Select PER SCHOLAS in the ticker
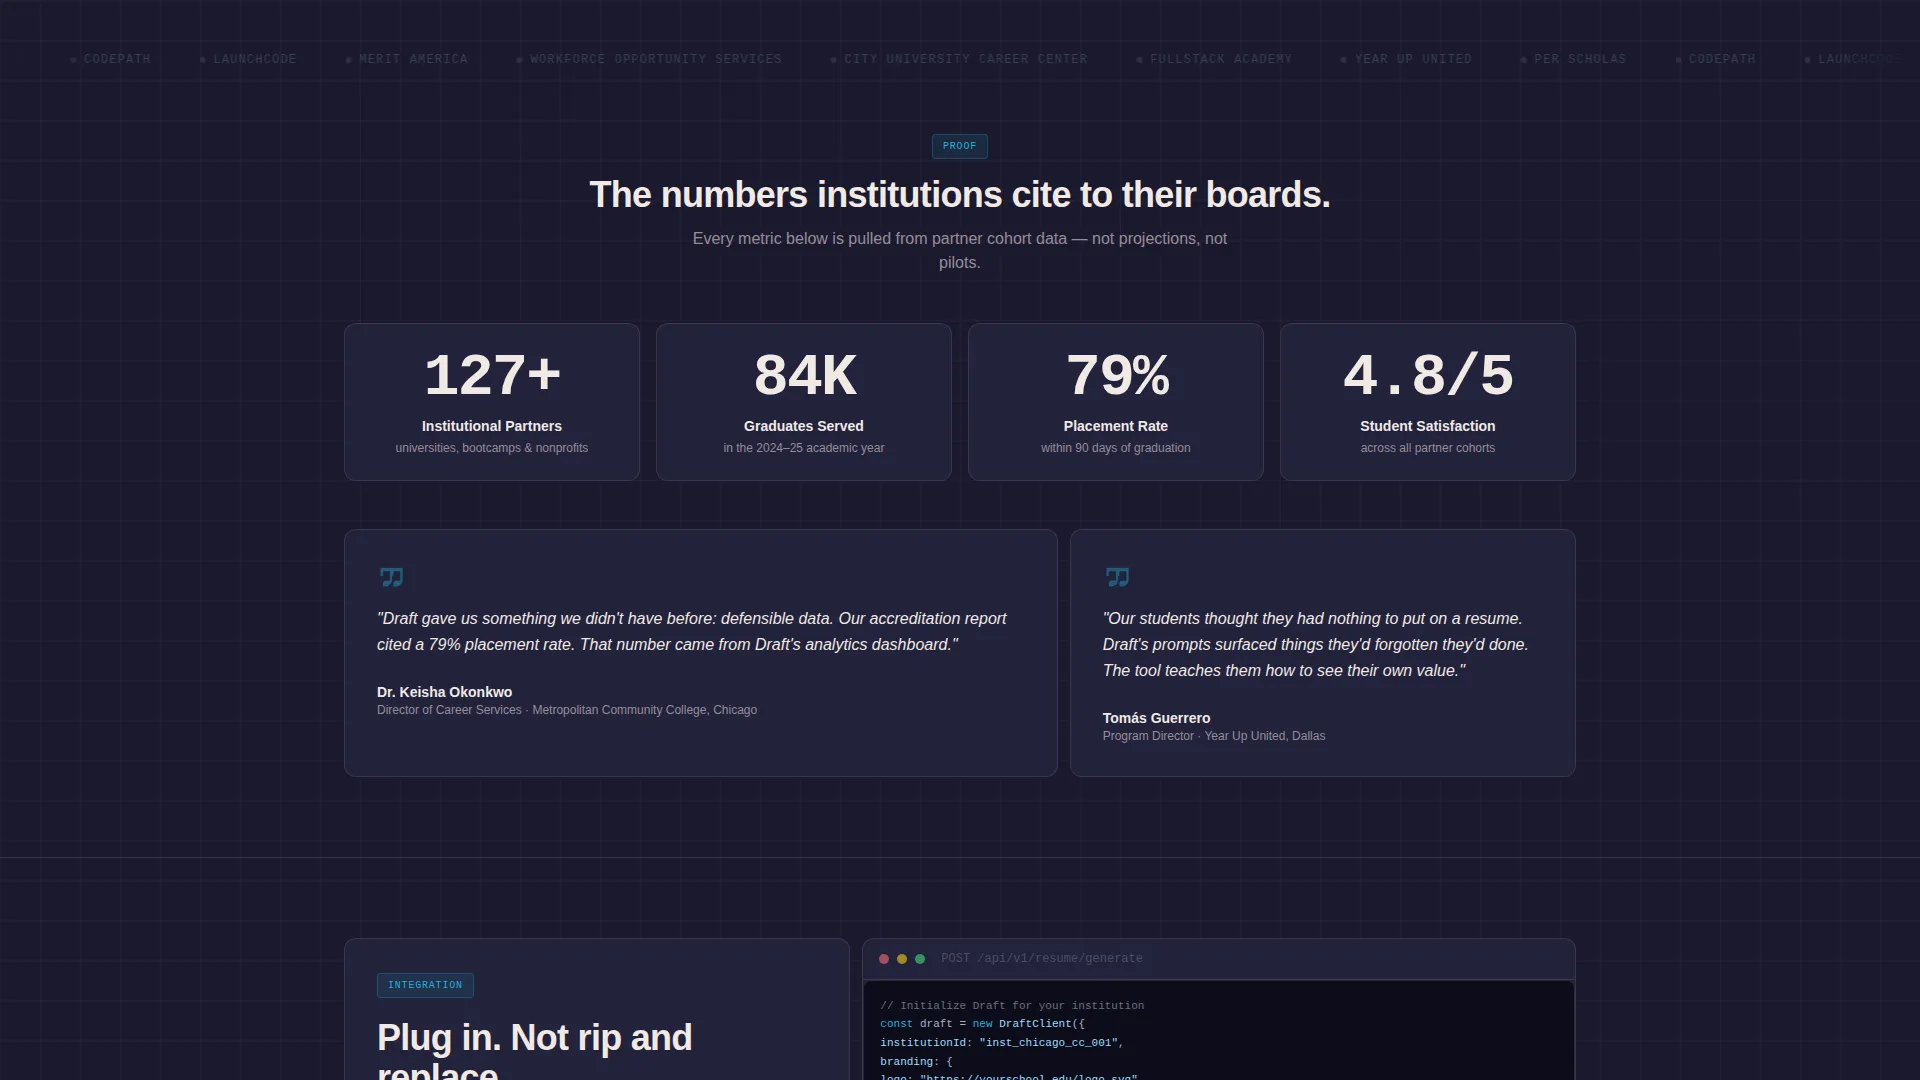The image size is (1920, 1080). point(1573,59)
